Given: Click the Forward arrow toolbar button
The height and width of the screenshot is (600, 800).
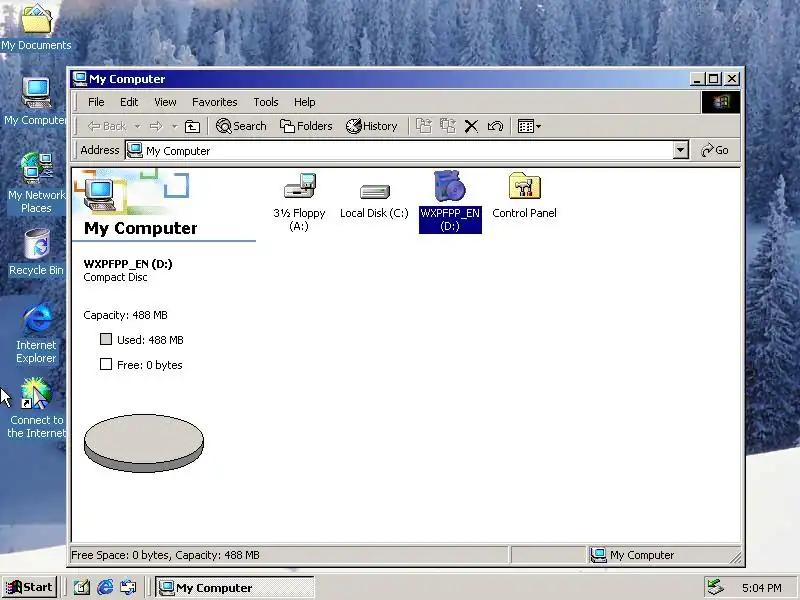Looking at the screenshot, I should coord(156,126).
